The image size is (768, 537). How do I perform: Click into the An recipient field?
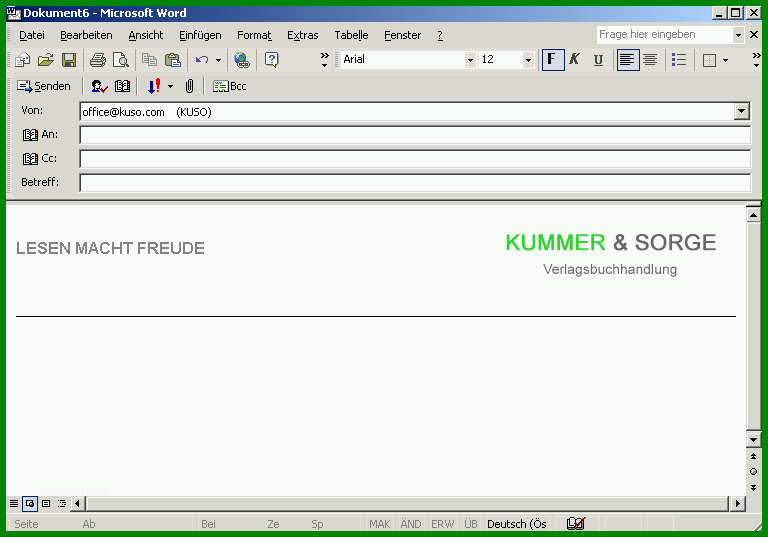point(415,135)
